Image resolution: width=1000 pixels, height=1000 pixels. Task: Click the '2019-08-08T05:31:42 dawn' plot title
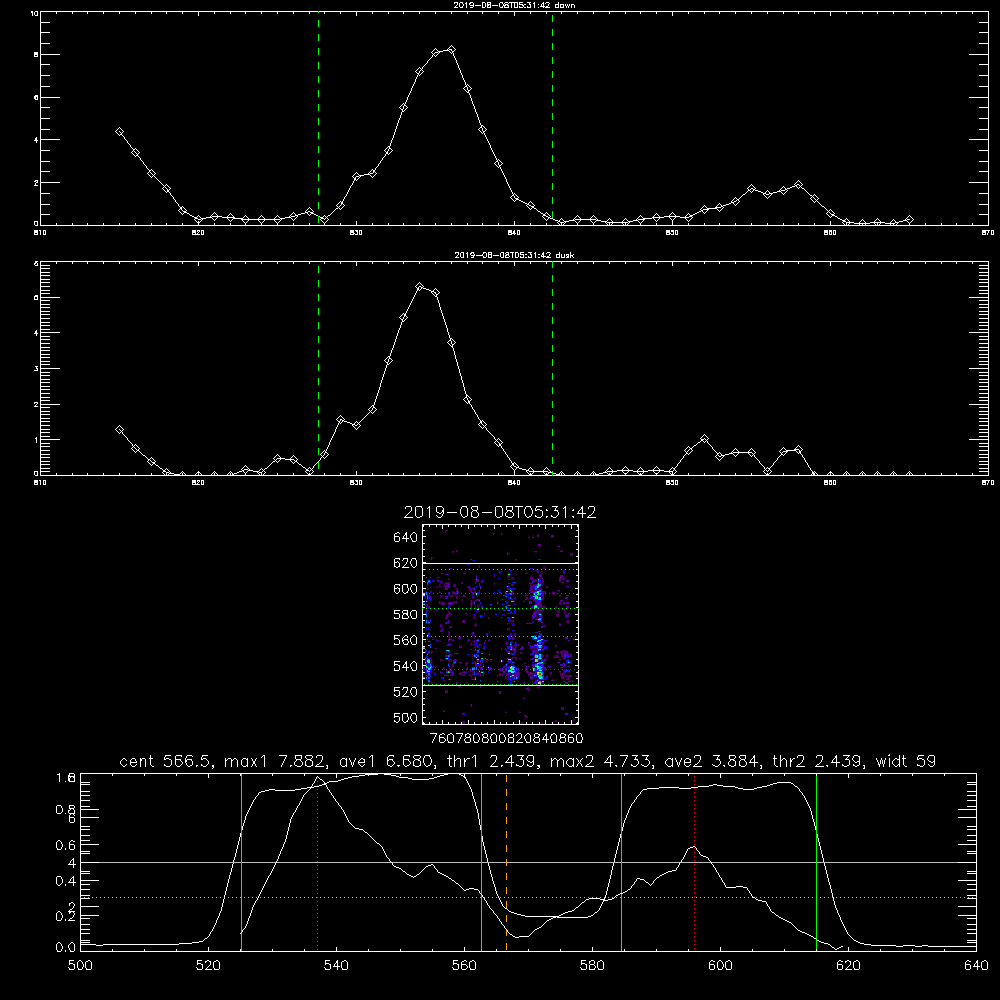(x=514, y=5)
